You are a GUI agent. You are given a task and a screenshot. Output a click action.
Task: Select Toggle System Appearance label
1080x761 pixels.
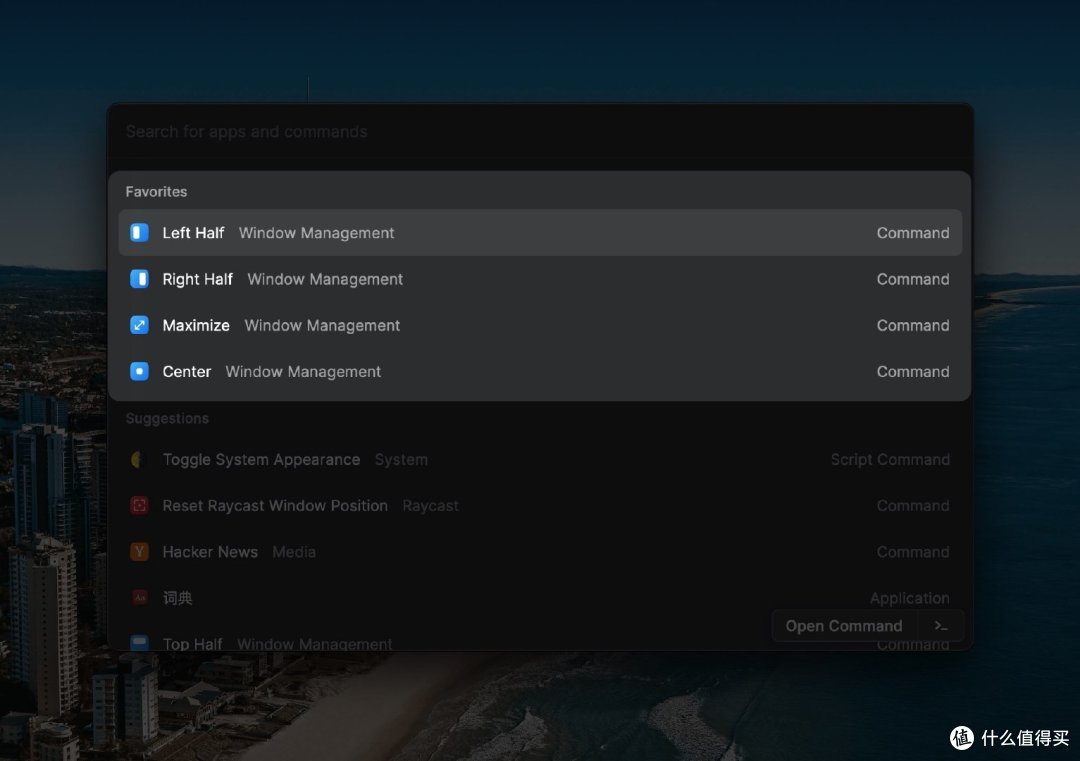click(261, 459)
